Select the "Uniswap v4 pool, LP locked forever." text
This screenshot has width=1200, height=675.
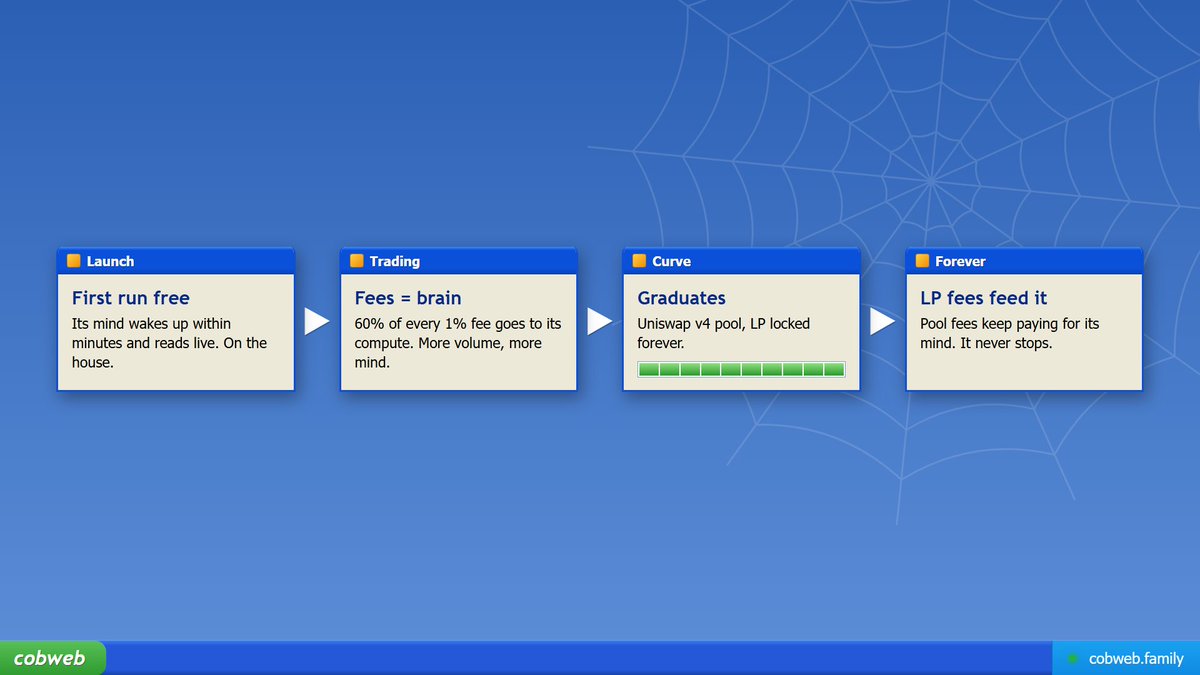coord(724,333)
